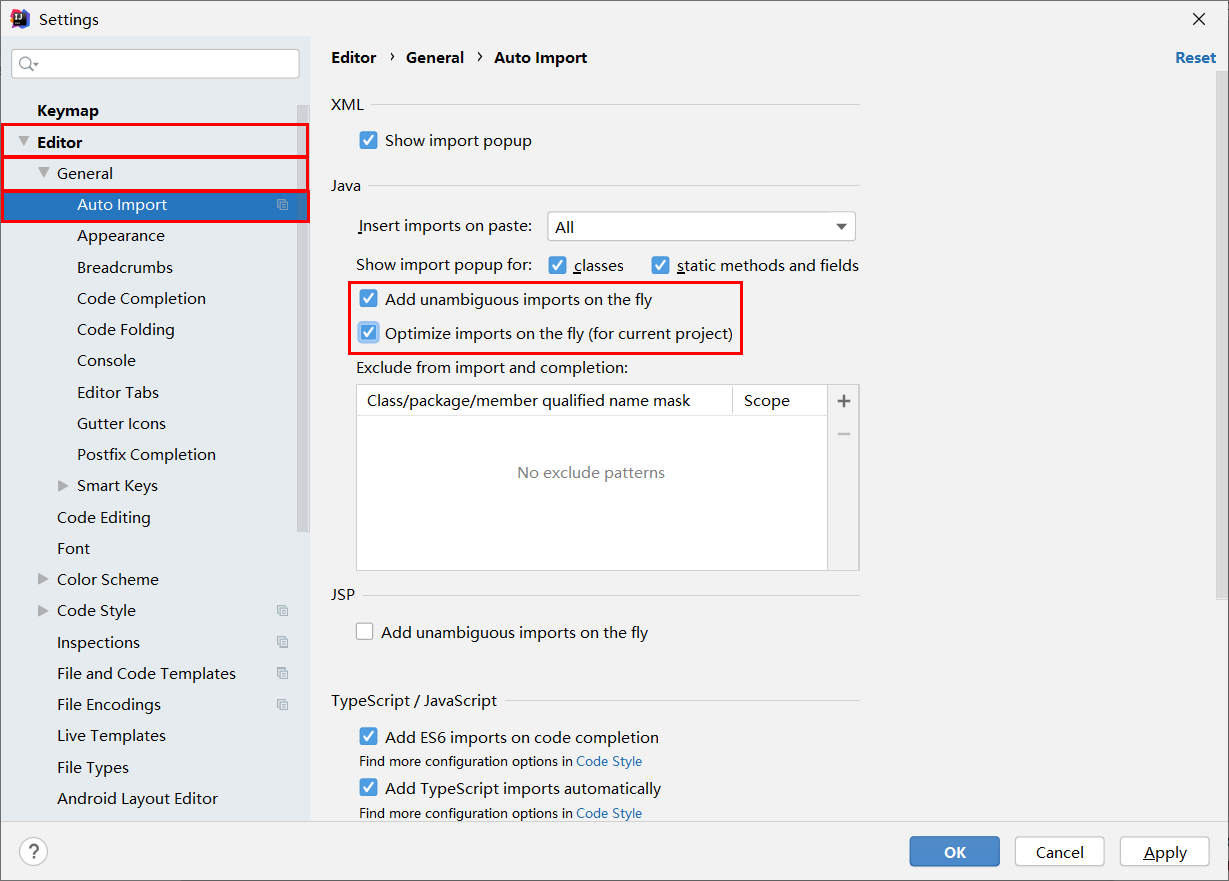Enable JSP Add unambiguous imports on the fly

[365, 632]
